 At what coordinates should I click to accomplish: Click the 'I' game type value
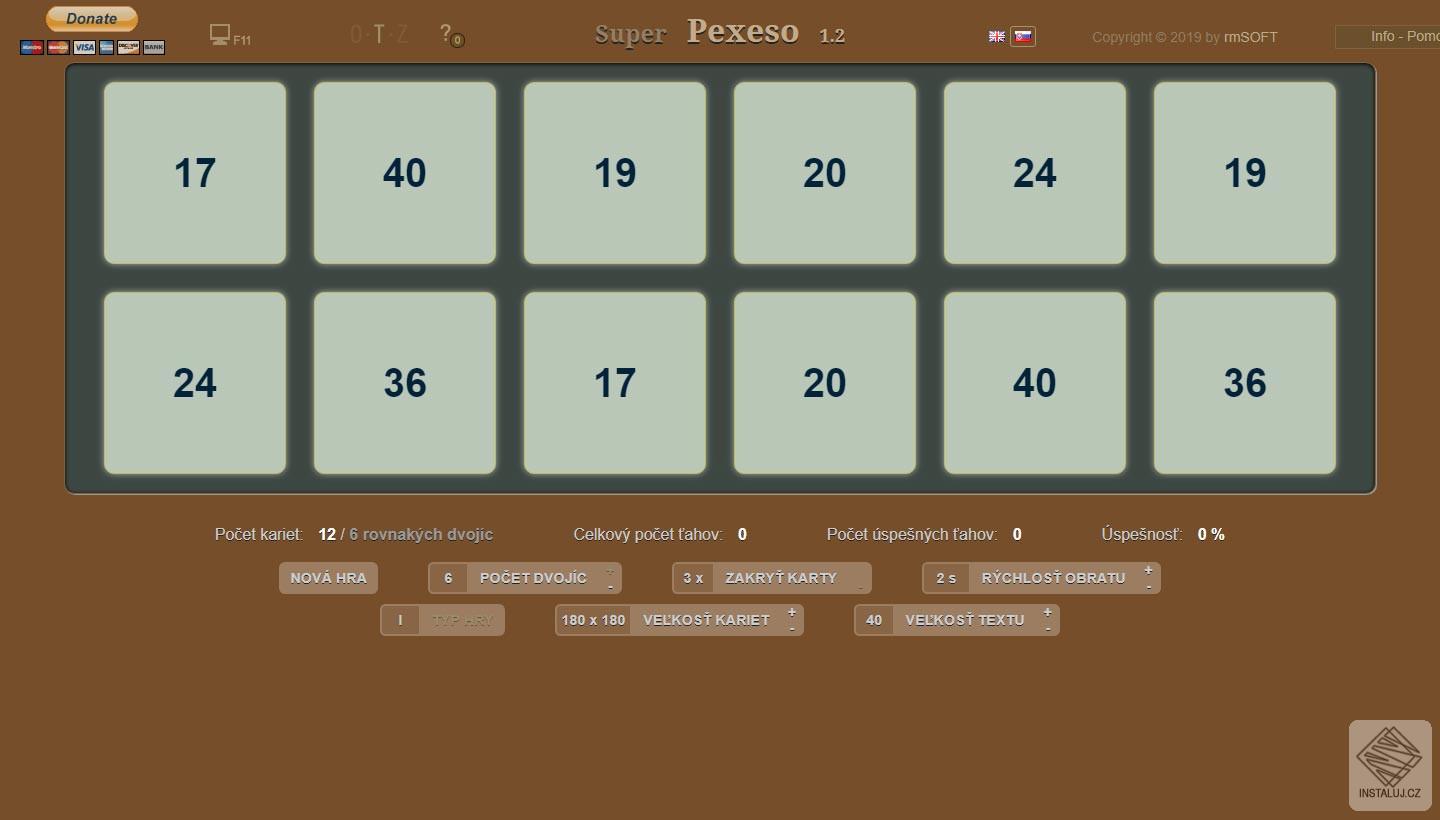(400, 620)
